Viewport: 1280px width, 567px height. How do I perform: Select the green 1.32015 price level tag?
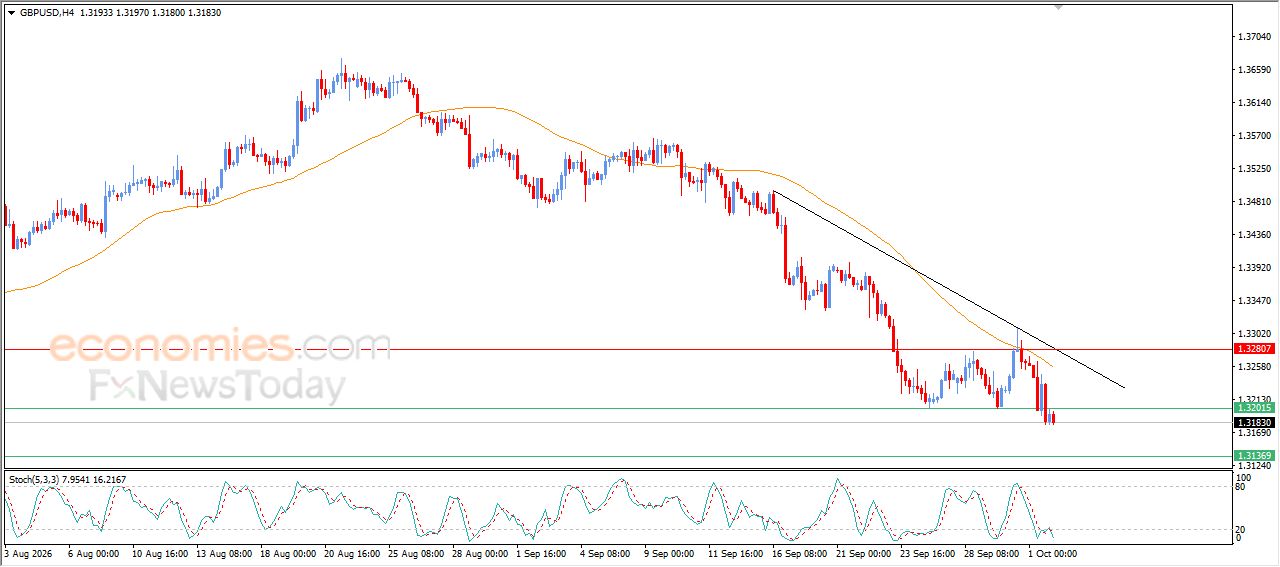(1254, 408)
